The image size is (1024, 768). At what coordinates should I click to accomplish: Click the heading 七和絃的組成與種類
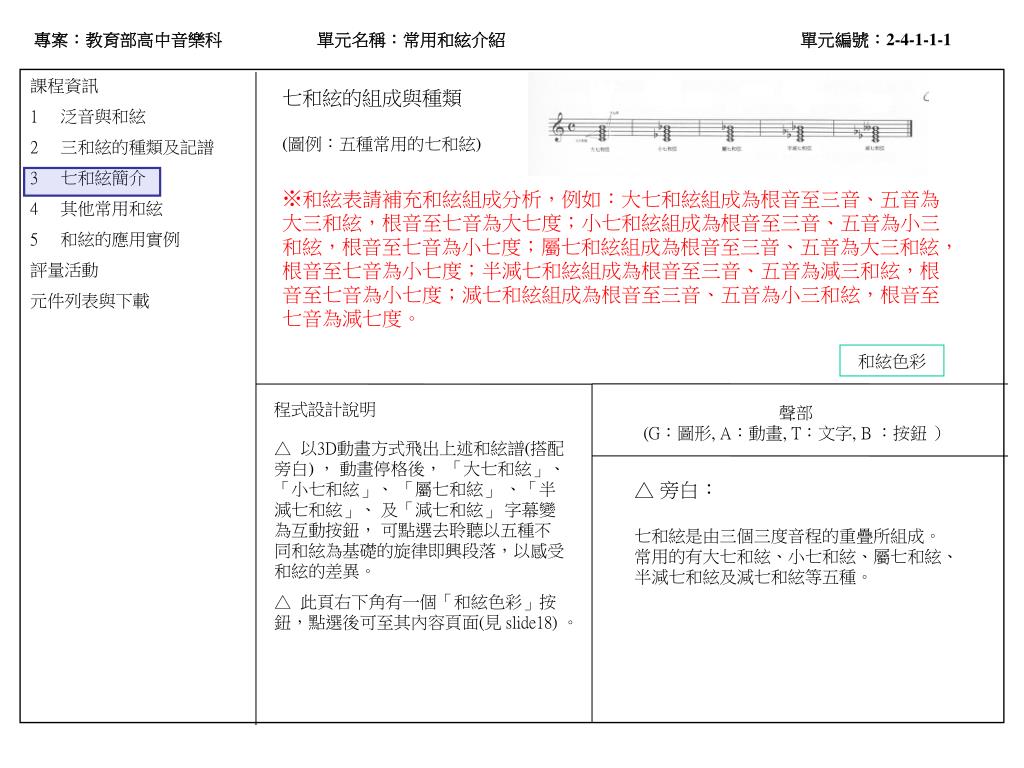(372, 99)
